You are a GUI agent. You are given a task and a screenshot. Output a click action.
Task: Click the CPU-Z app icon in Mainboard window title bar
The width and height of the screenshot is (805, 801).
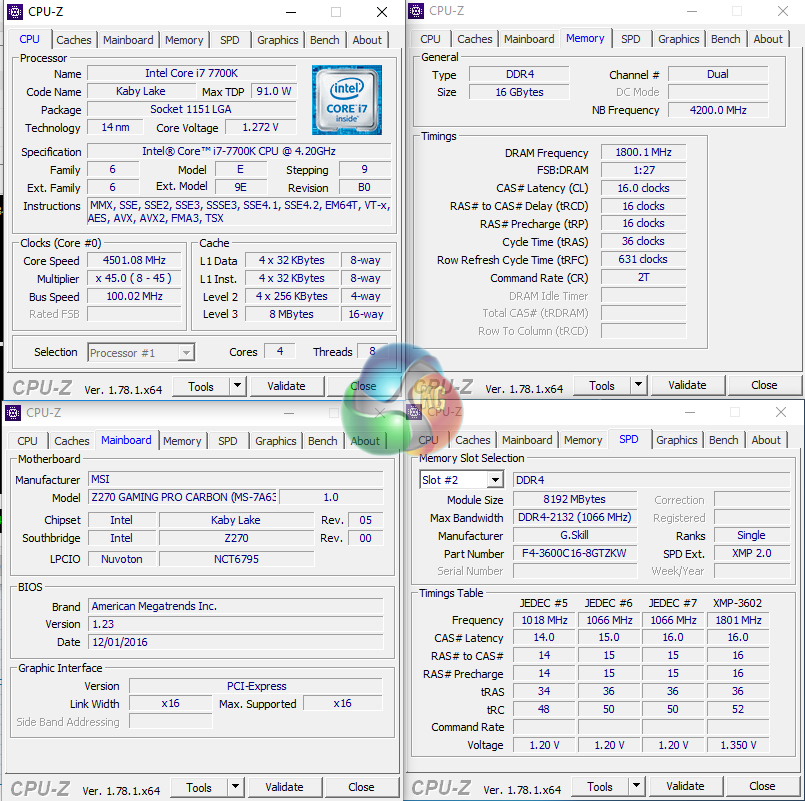click(13, 412)
